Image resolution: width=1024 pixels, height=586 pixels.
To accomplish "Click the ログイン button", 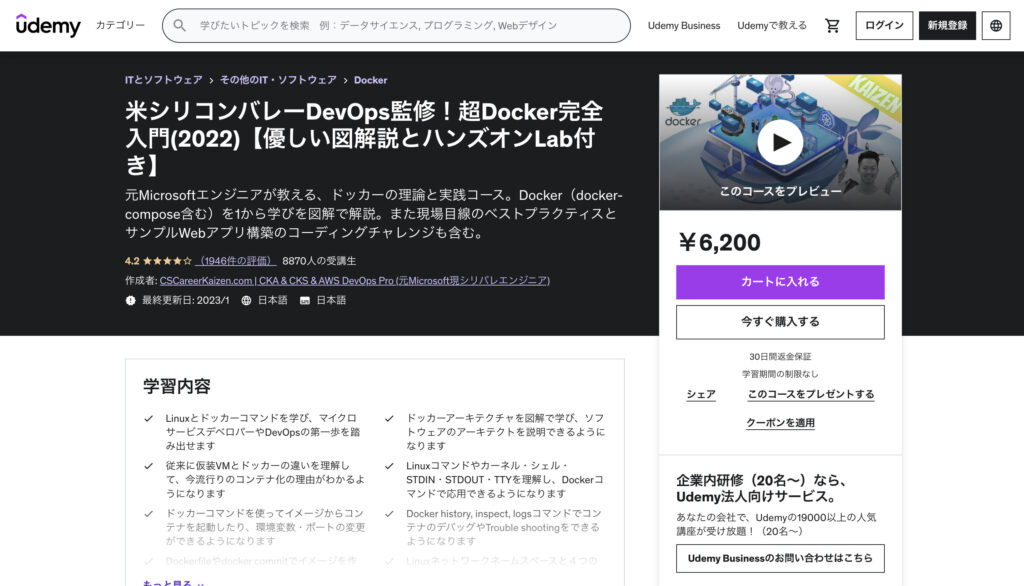I will pos(884,25).
